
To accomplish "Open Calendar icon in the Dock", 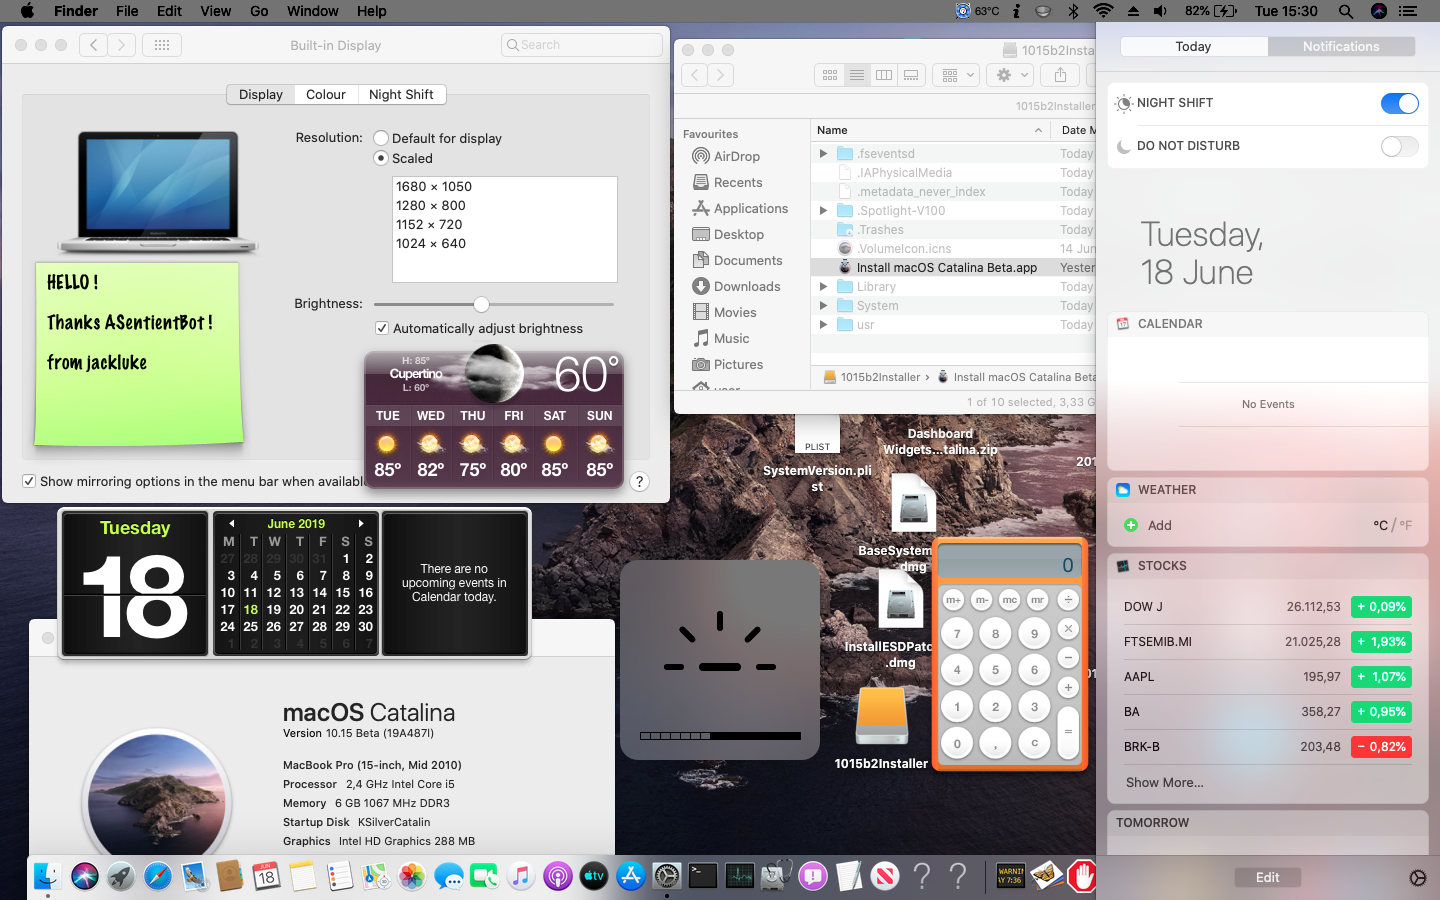I will pyautogui.click(x=266, y=877).
